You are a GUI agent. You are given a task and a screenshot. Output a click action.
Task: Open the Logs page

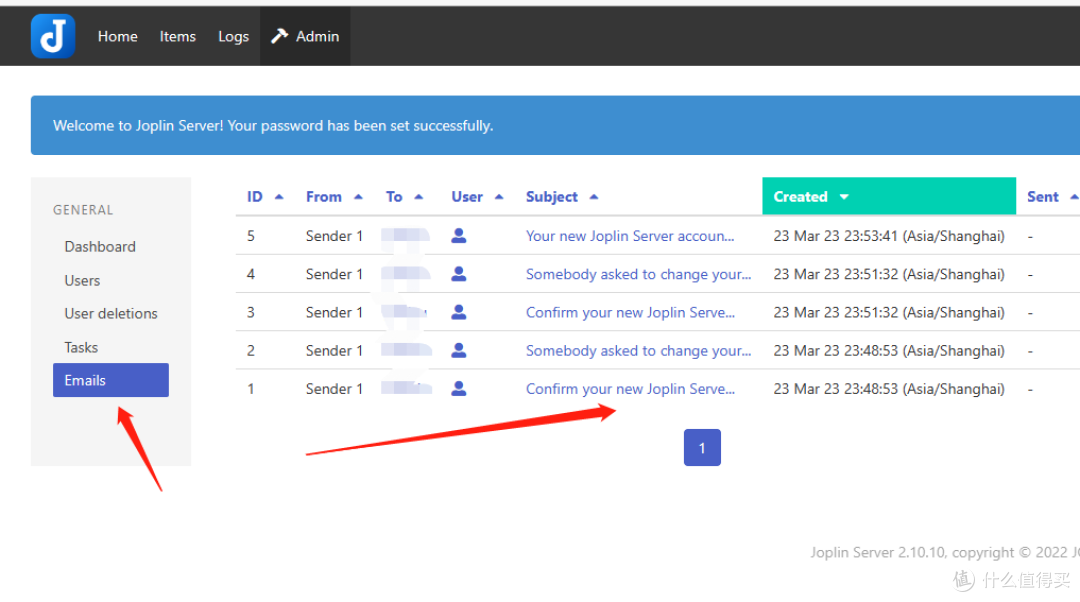click(x=233, y=36)
